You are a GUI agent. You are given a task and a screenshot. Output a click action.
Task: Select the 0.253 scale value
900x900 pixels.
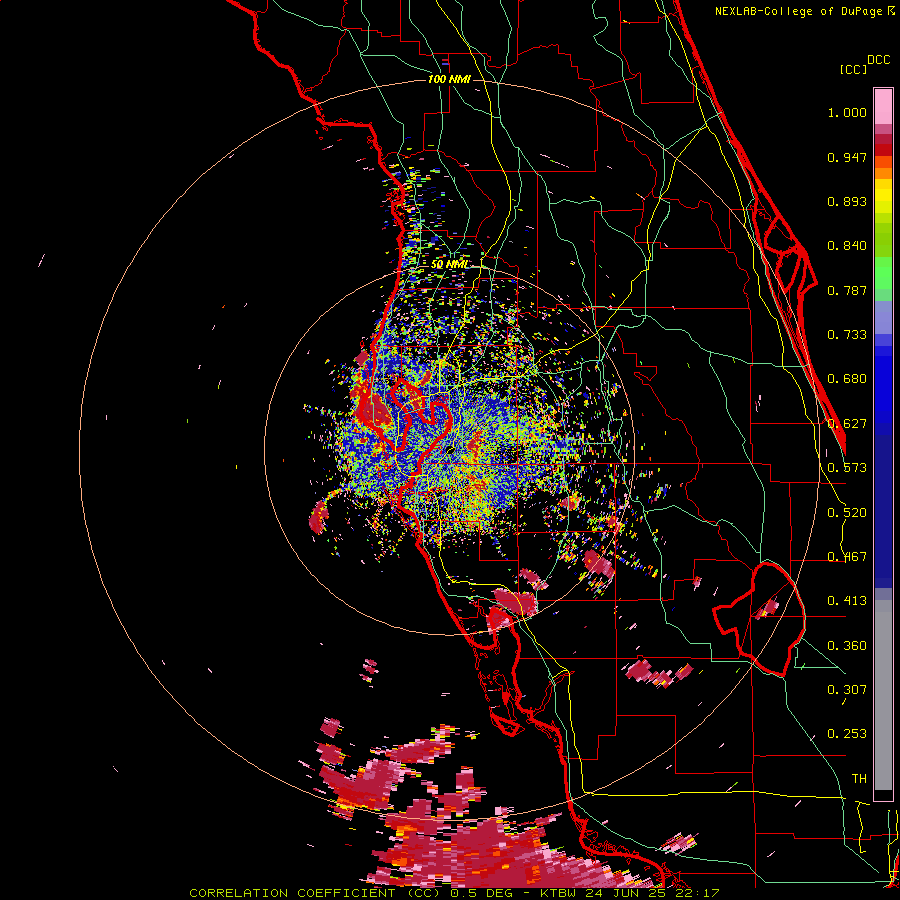847,734
